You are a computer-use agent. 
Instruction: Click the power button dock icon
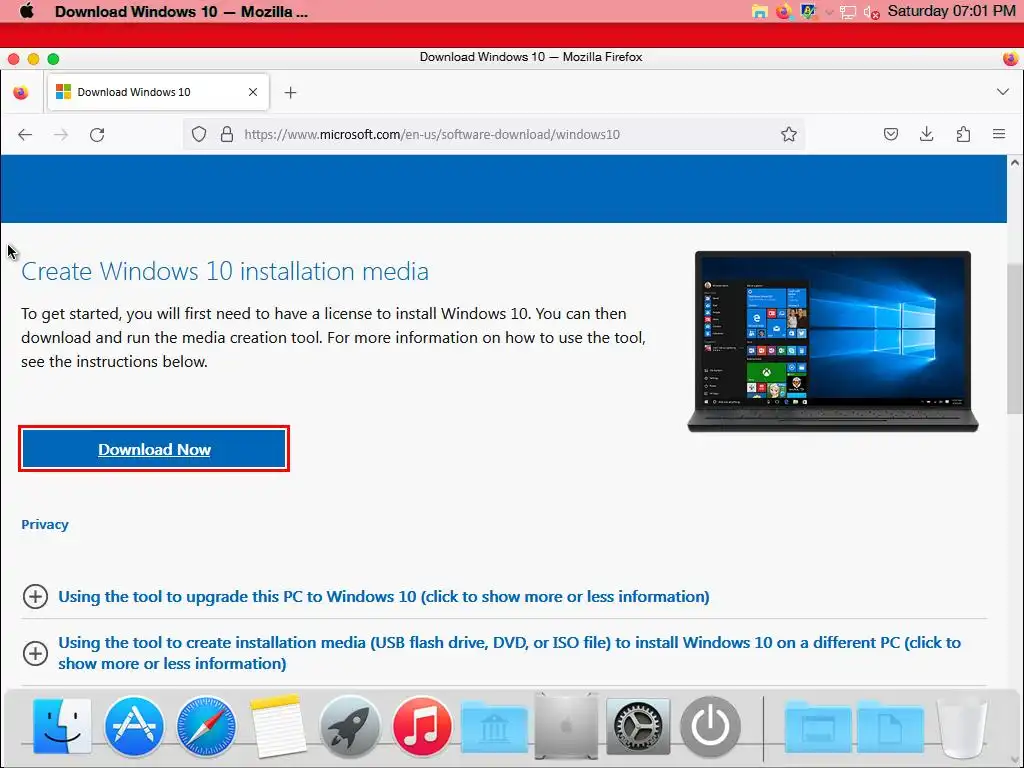pos(711,726)
